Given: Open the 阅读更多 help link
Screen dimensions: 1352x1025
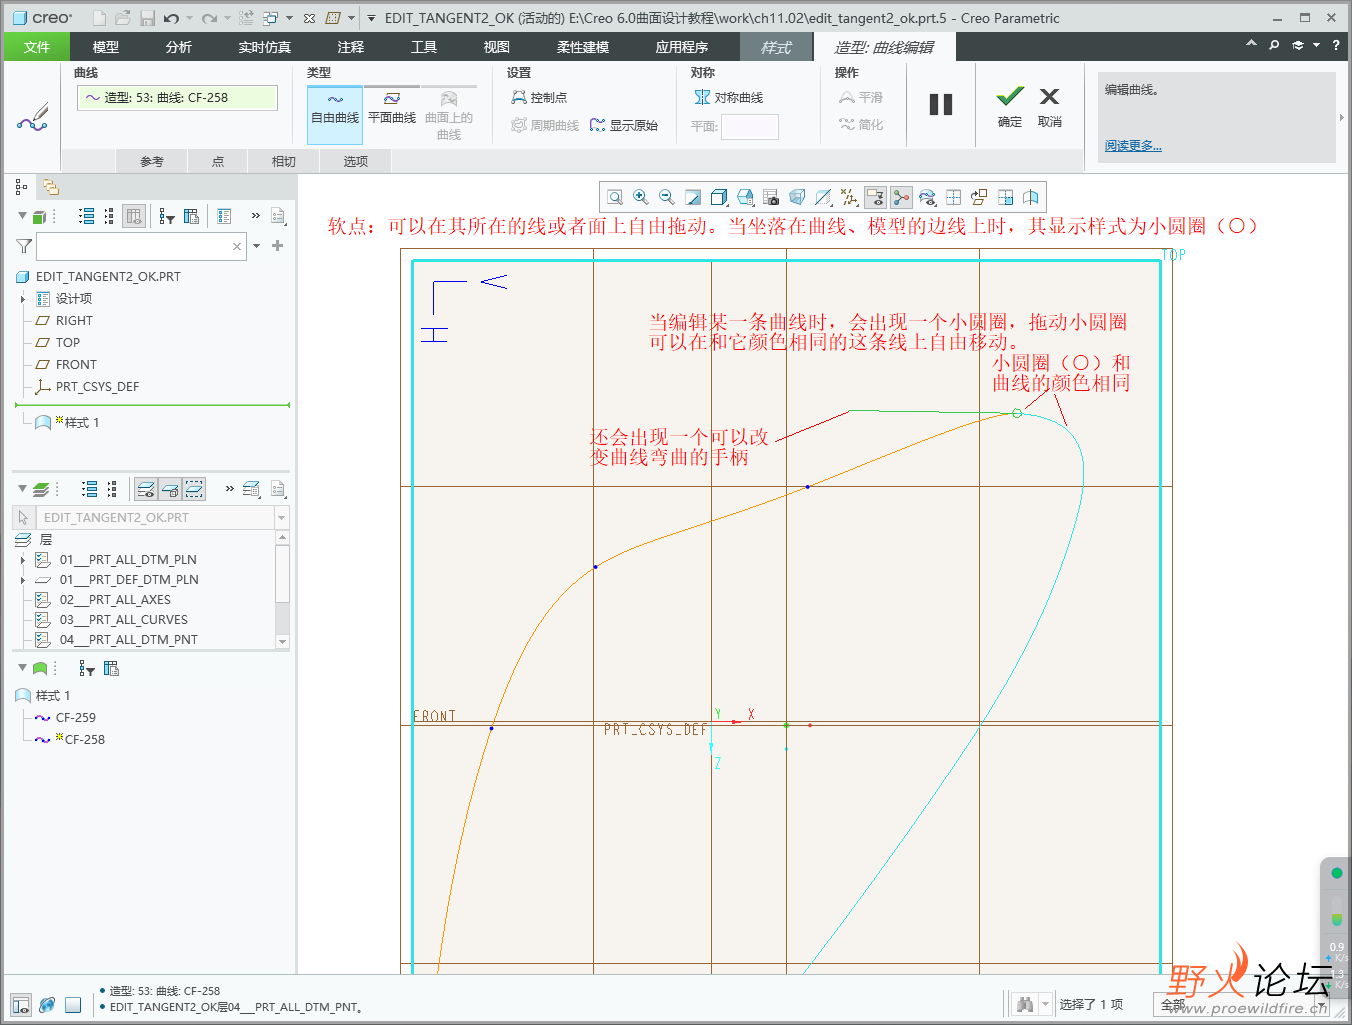Looking at the screenshot, I should (1133, 146).
